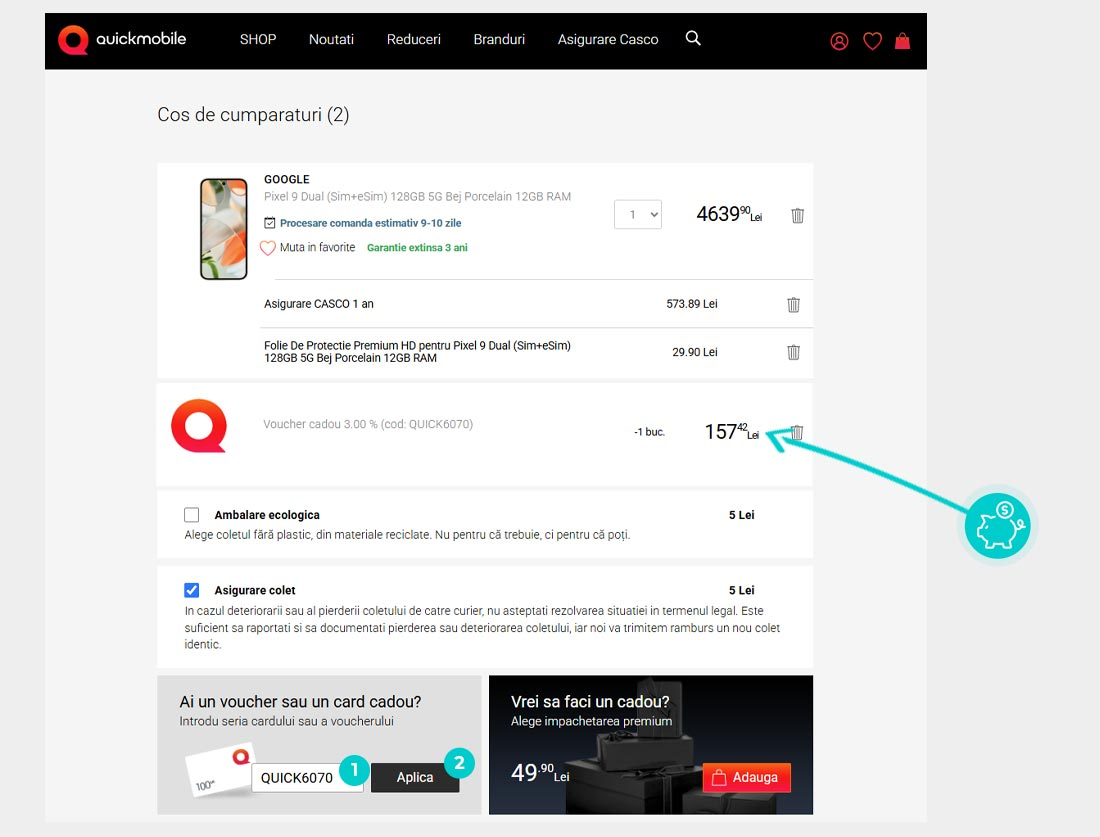
Task: Click the 49.90 Lei premium packaging price
Action: pyautogui.click(x=540, y=772)
